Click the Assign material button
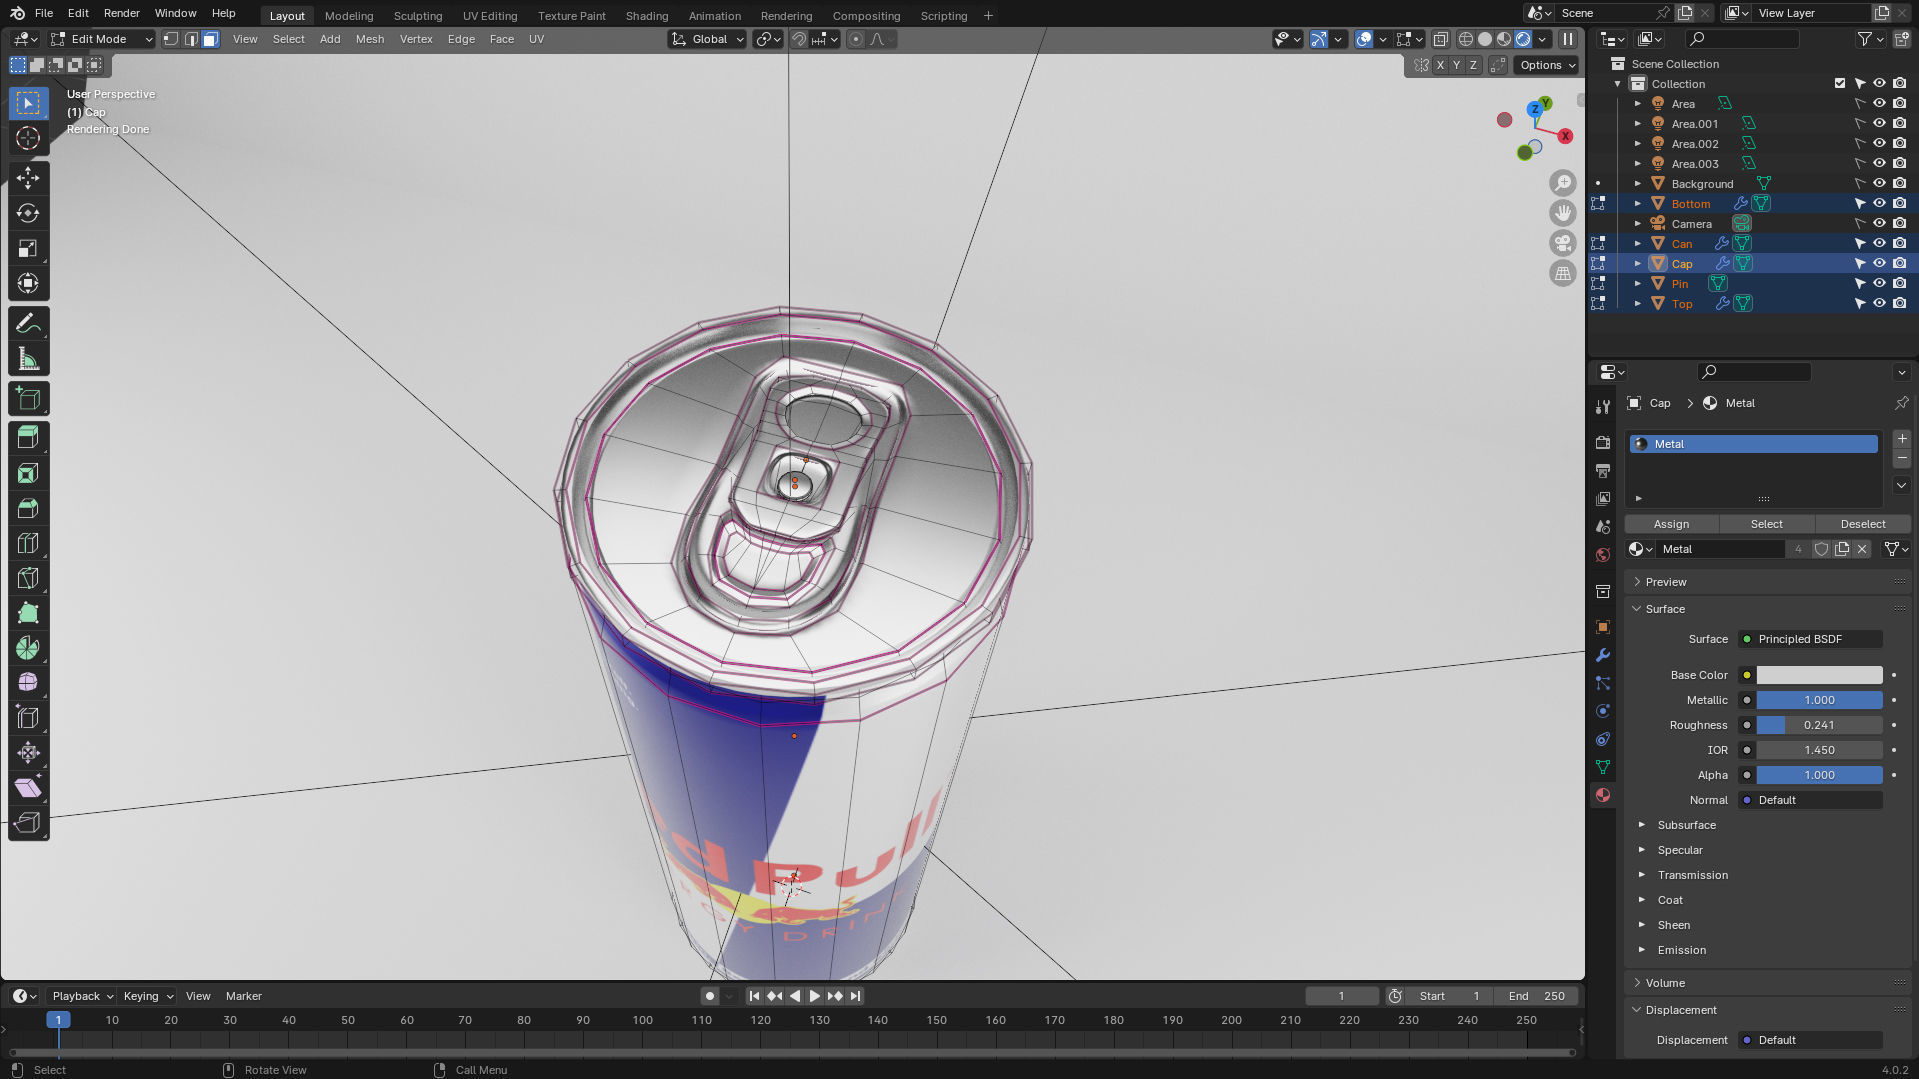This screenshot has width=1919, height=1079. click(x=1671, y=524)
